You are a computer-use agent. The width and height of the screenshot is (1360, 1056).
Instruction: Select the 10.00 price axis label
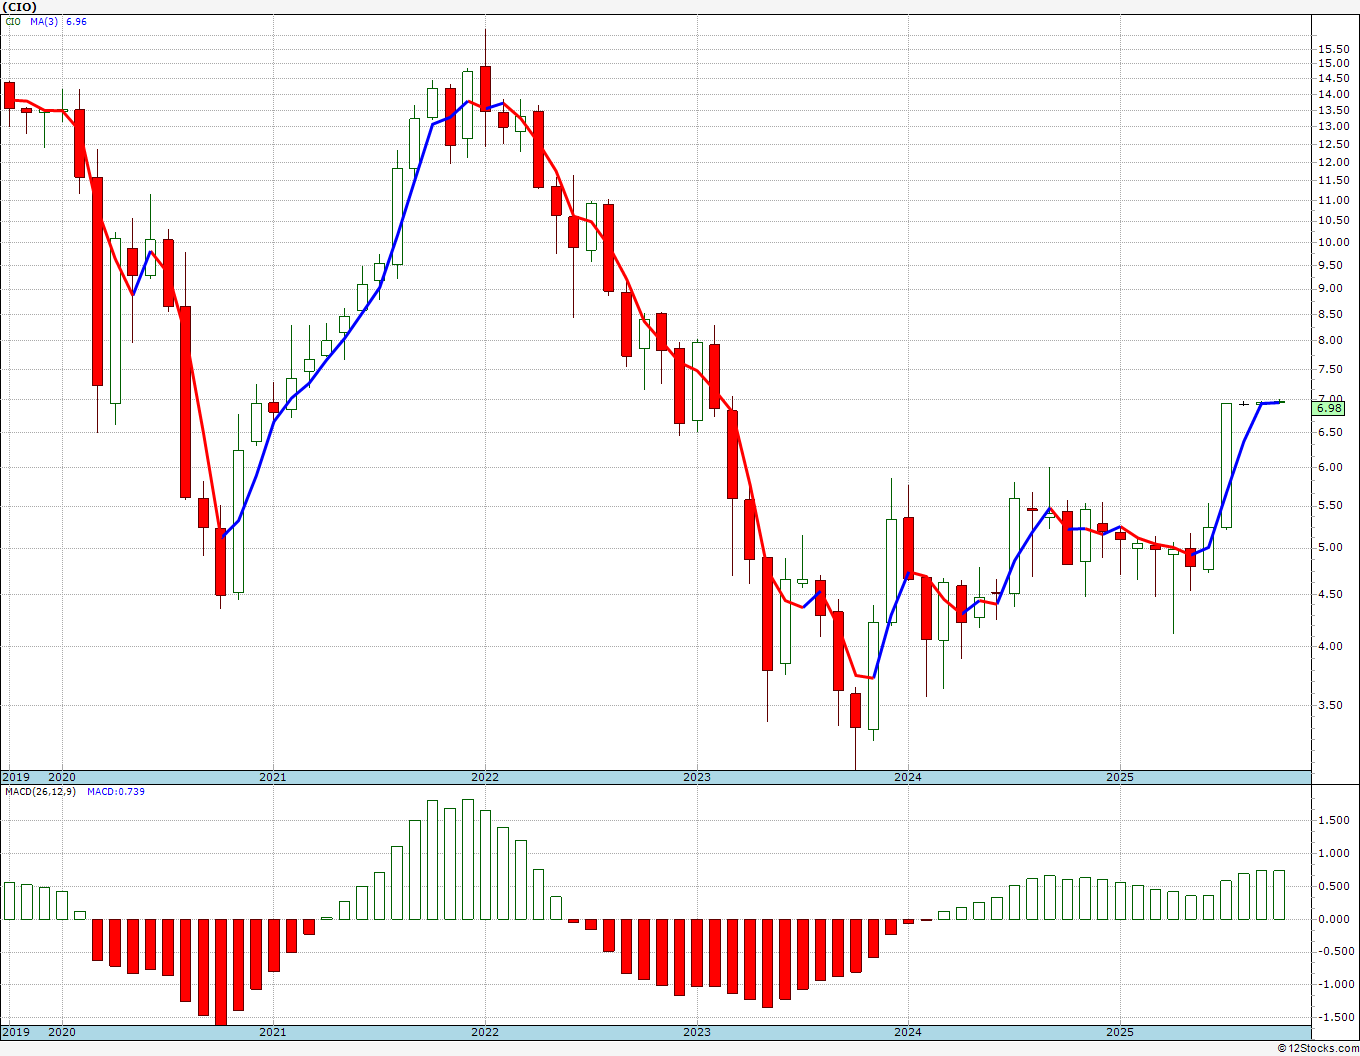[x=1332, y=242]
